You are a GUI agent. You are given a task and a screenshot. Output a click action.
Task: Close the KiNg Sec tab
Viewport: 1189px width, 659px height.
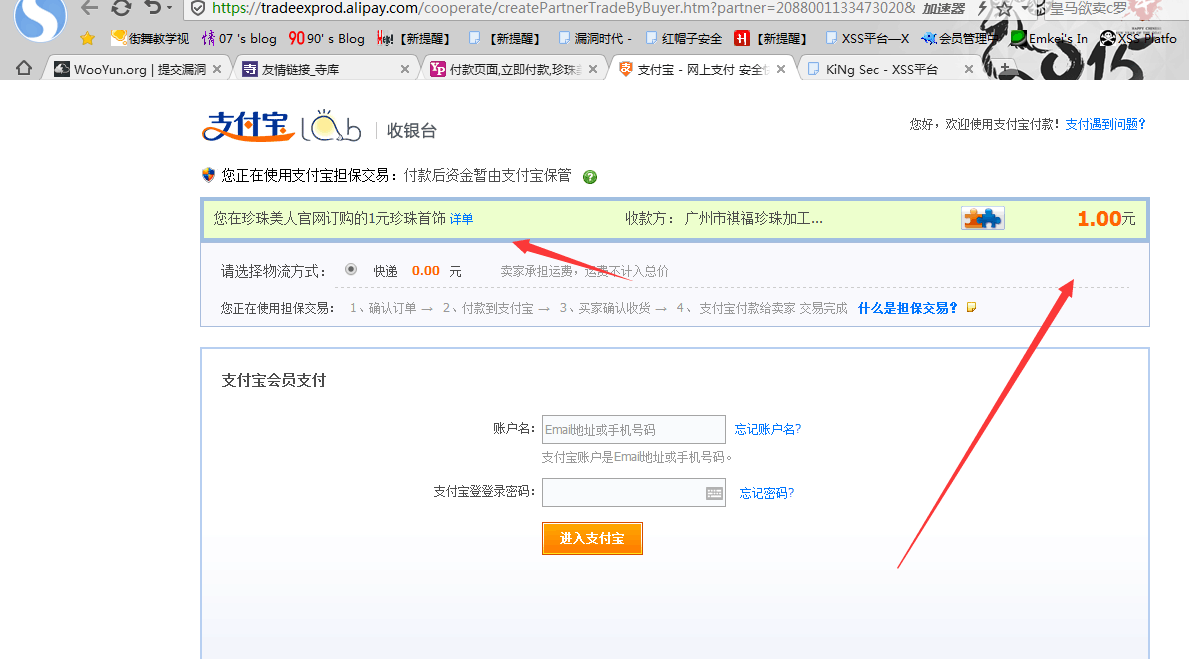[968, 69]
